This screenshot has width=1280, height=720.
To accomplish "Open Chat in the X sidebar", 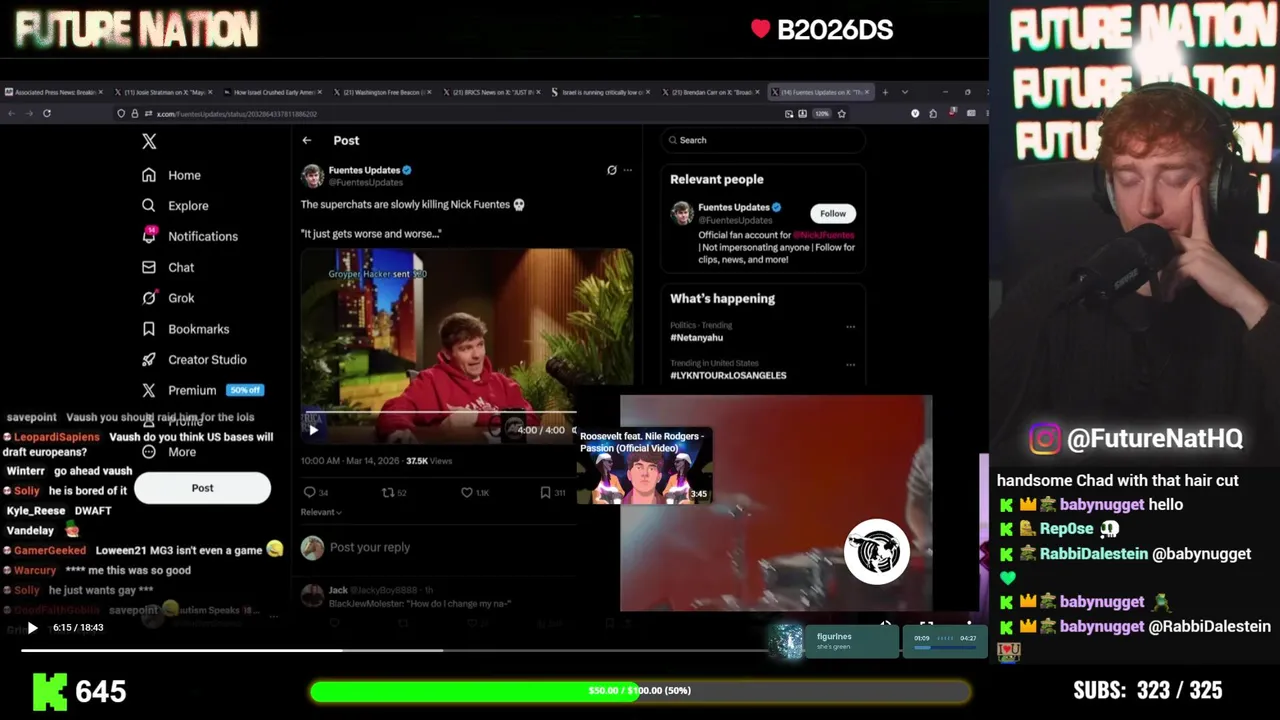I will (168, 267).
